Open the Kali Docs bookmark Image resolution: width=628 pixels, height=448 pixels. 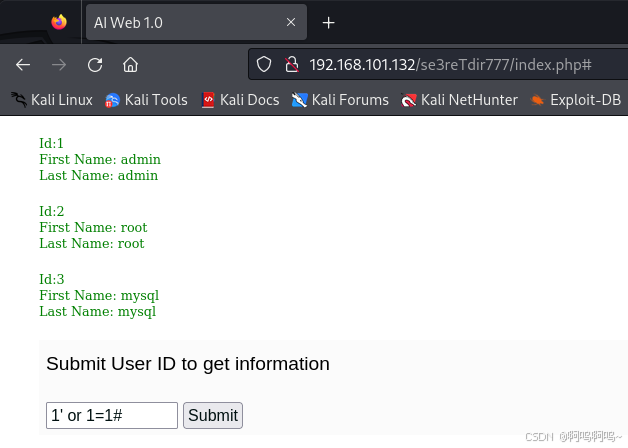click(x=240, y=100)
